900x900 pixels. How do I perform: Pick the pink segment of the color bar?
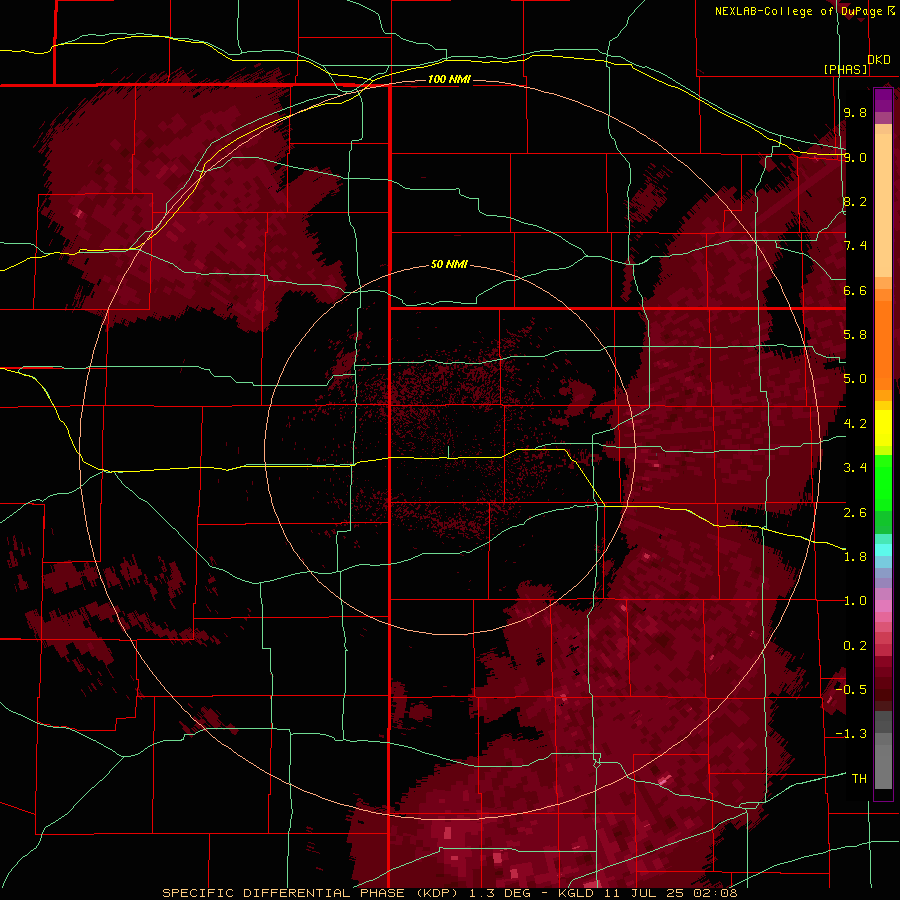click(x=883, y=606)
